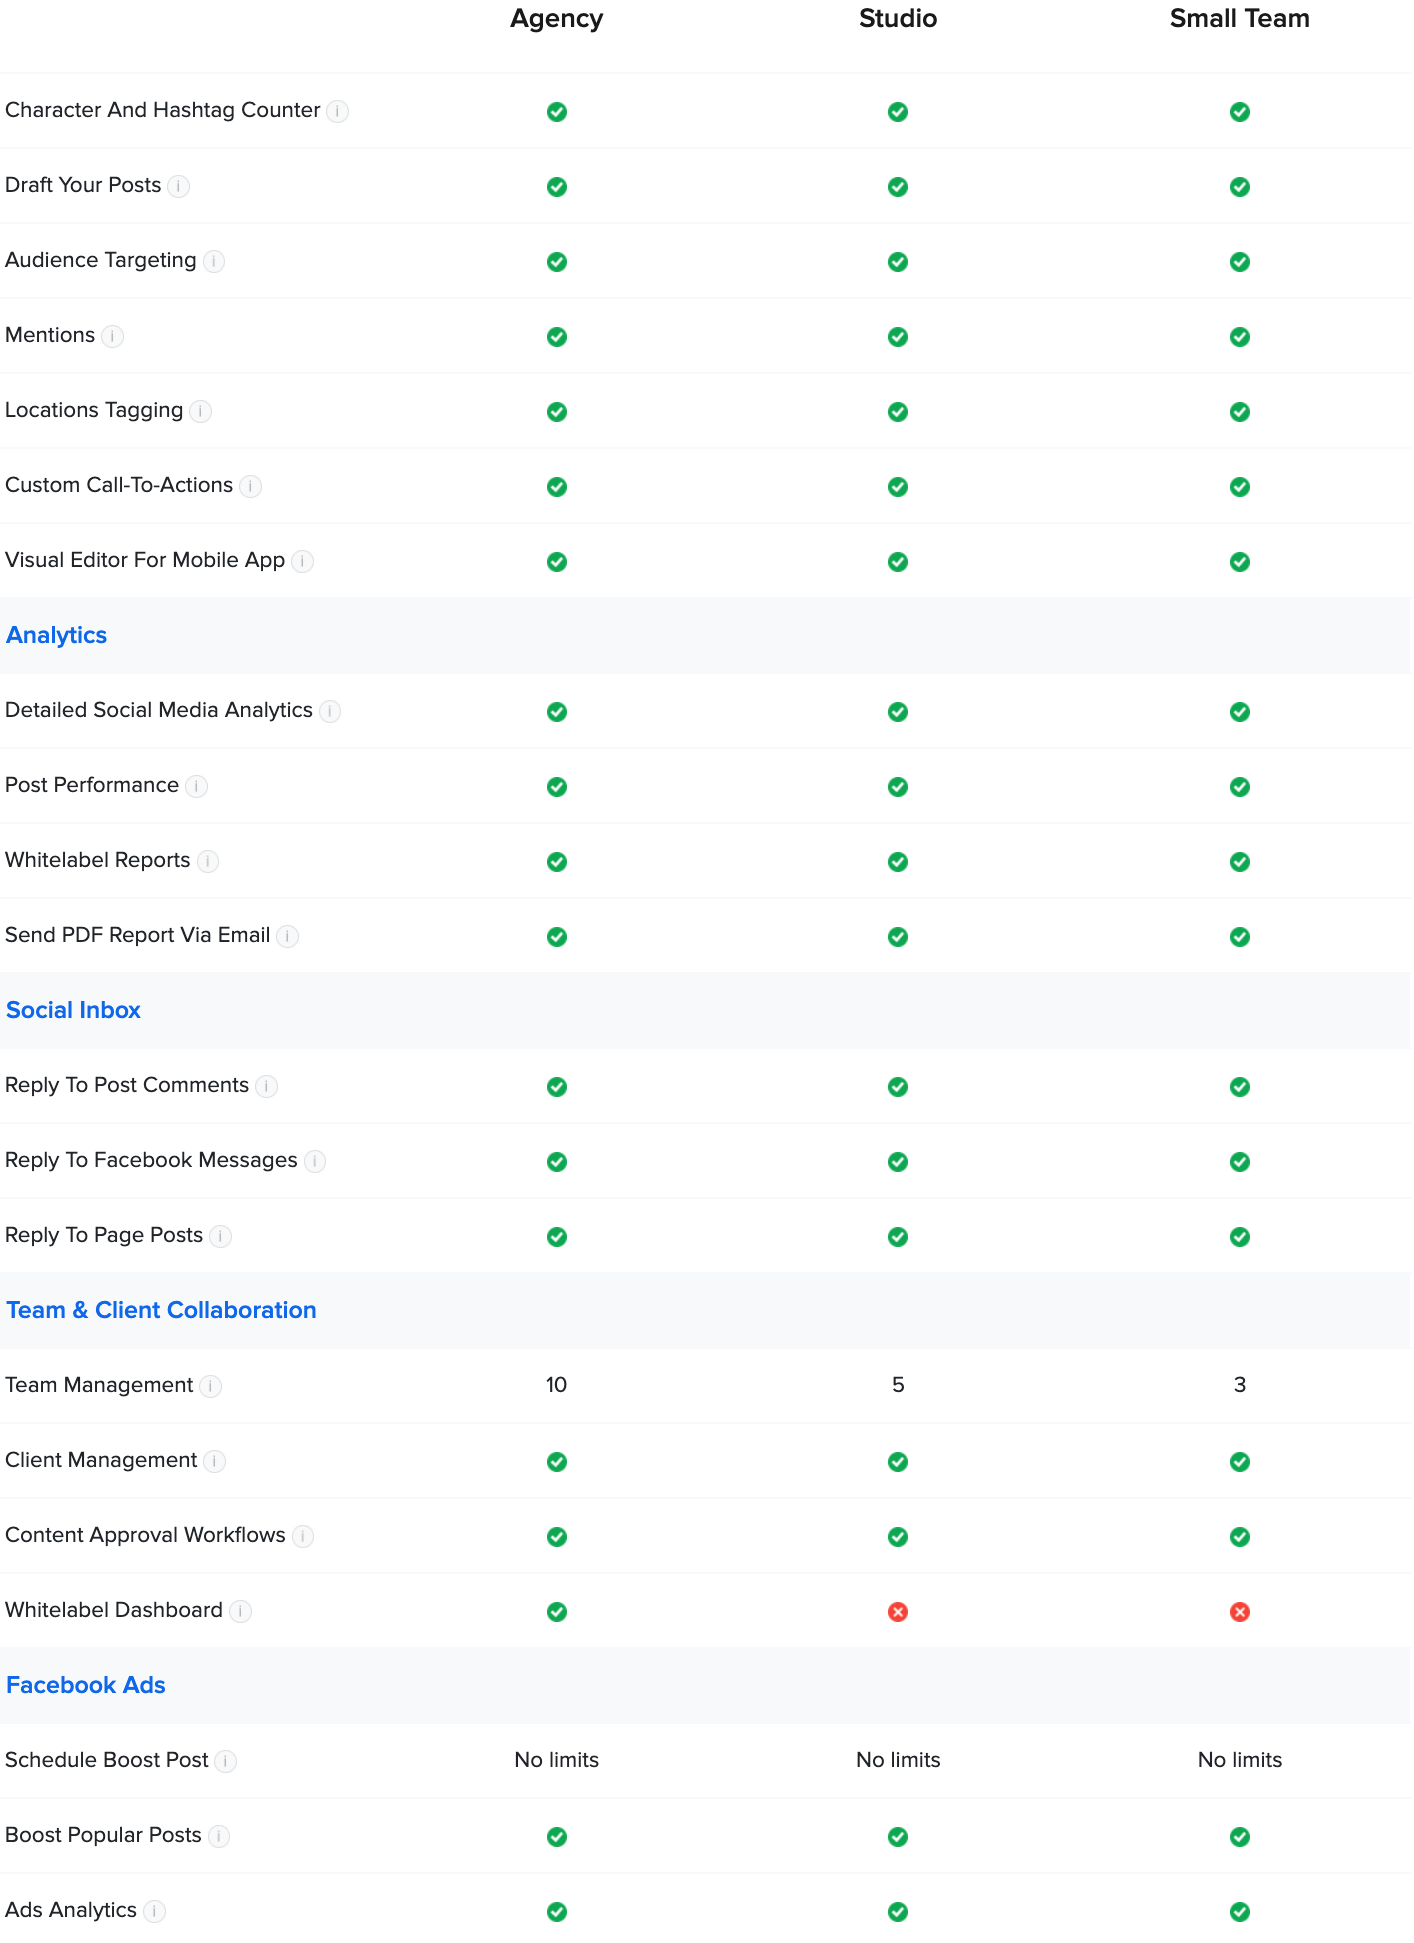
Task: Open info tooltip for Whitelabel Reports
Action: [x=208, y=861]
